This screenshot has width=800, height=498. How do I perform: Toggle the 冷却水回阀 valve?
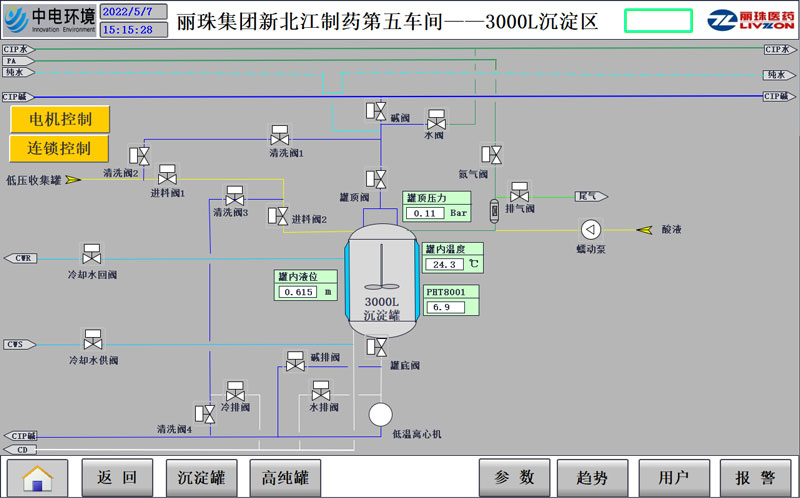[x=92, y=255]
